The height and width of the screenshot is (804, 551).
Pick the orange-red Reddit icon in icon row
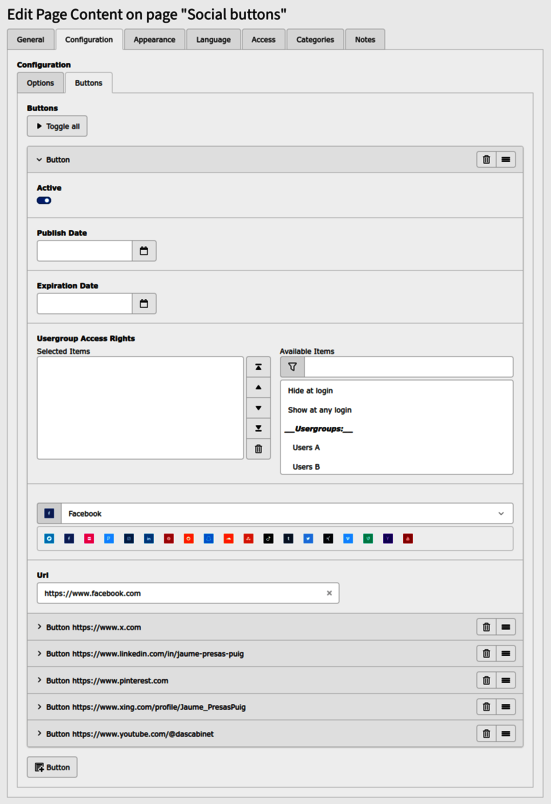coord(189,538)
